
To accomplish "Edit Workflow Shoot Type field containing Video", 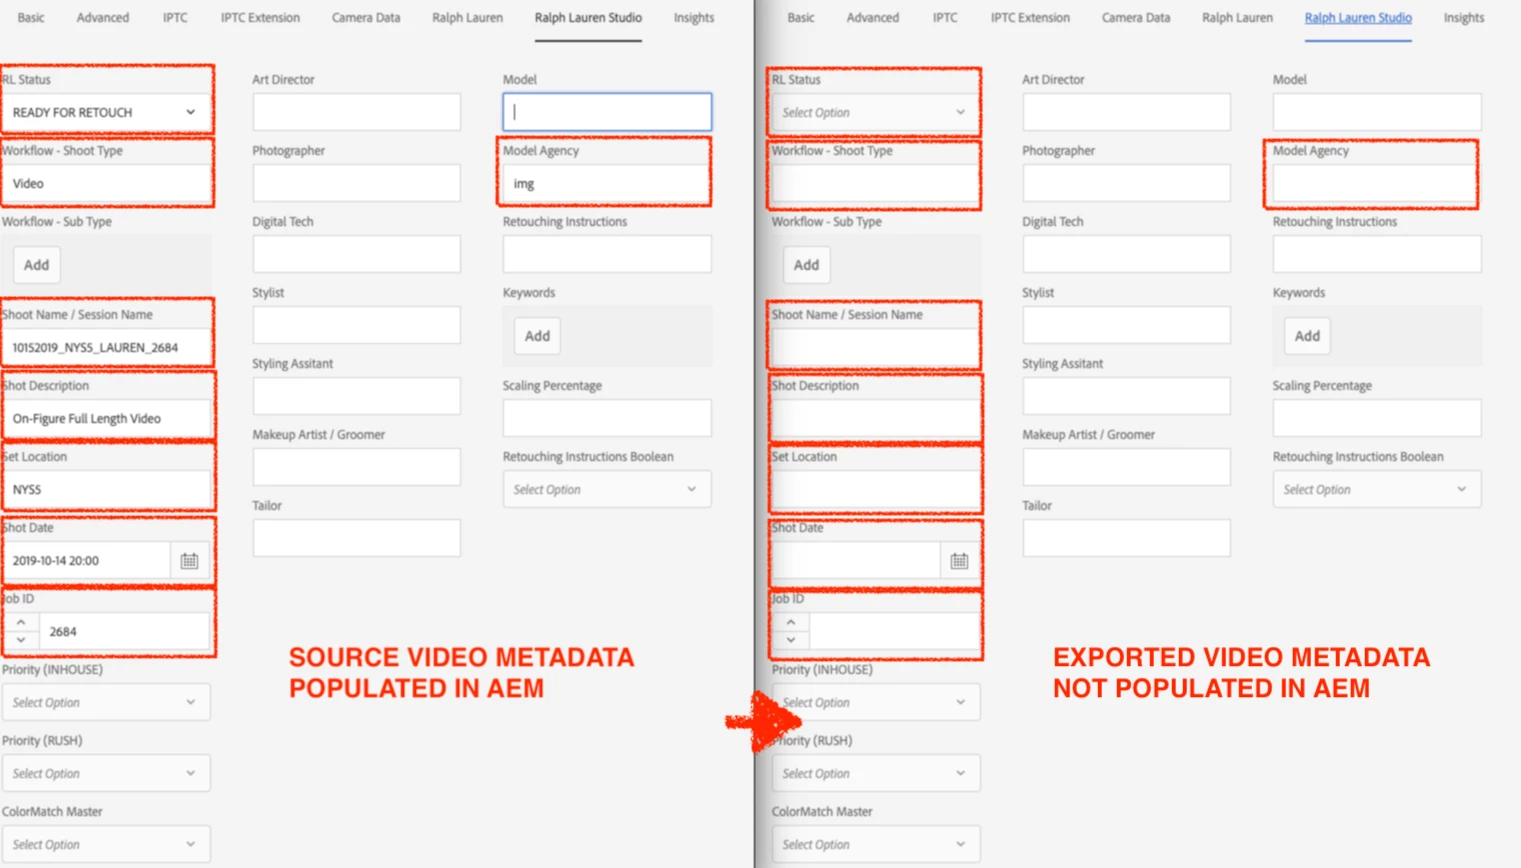I will pos(106,183).
